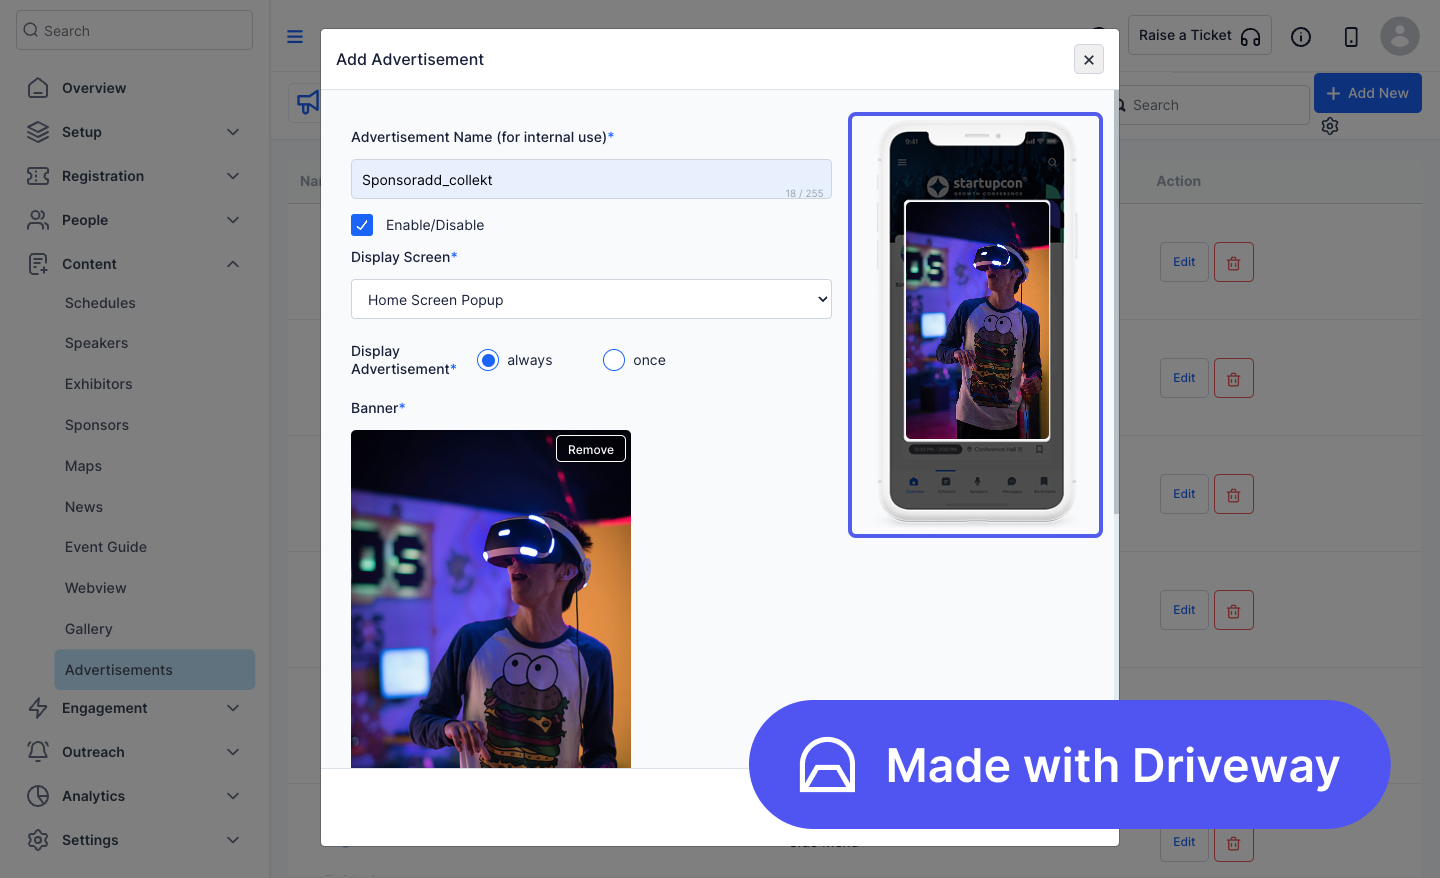This screenshot has width=1440, height=878.
Task: Click Edit in the fourth row
Action: coord(1184,610)
